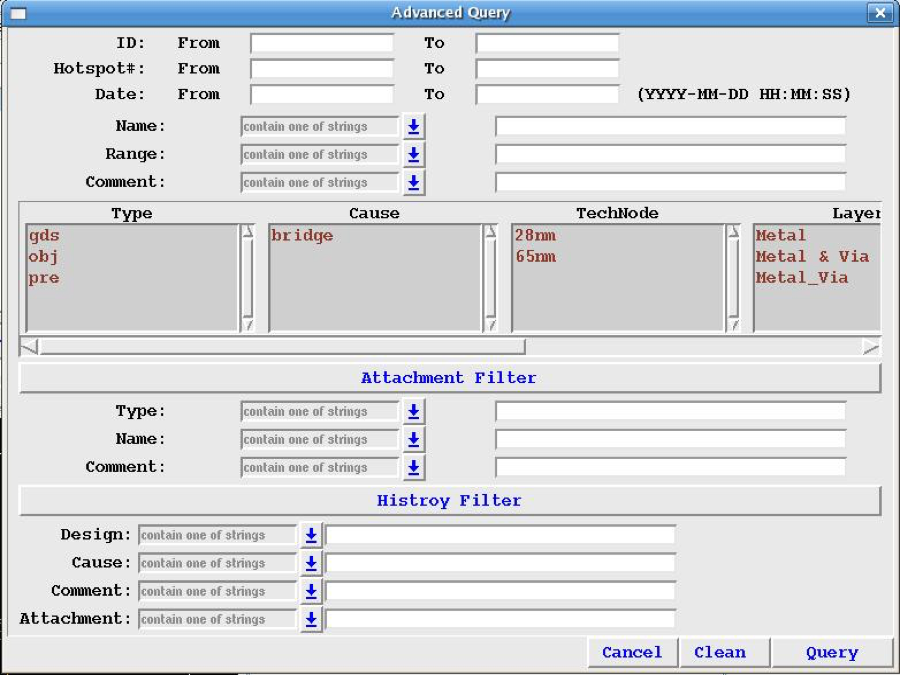The width and height of the screenshot is (900, 675).
Task: Click the Attachment Filter section button
Action: tap(449, 378)
